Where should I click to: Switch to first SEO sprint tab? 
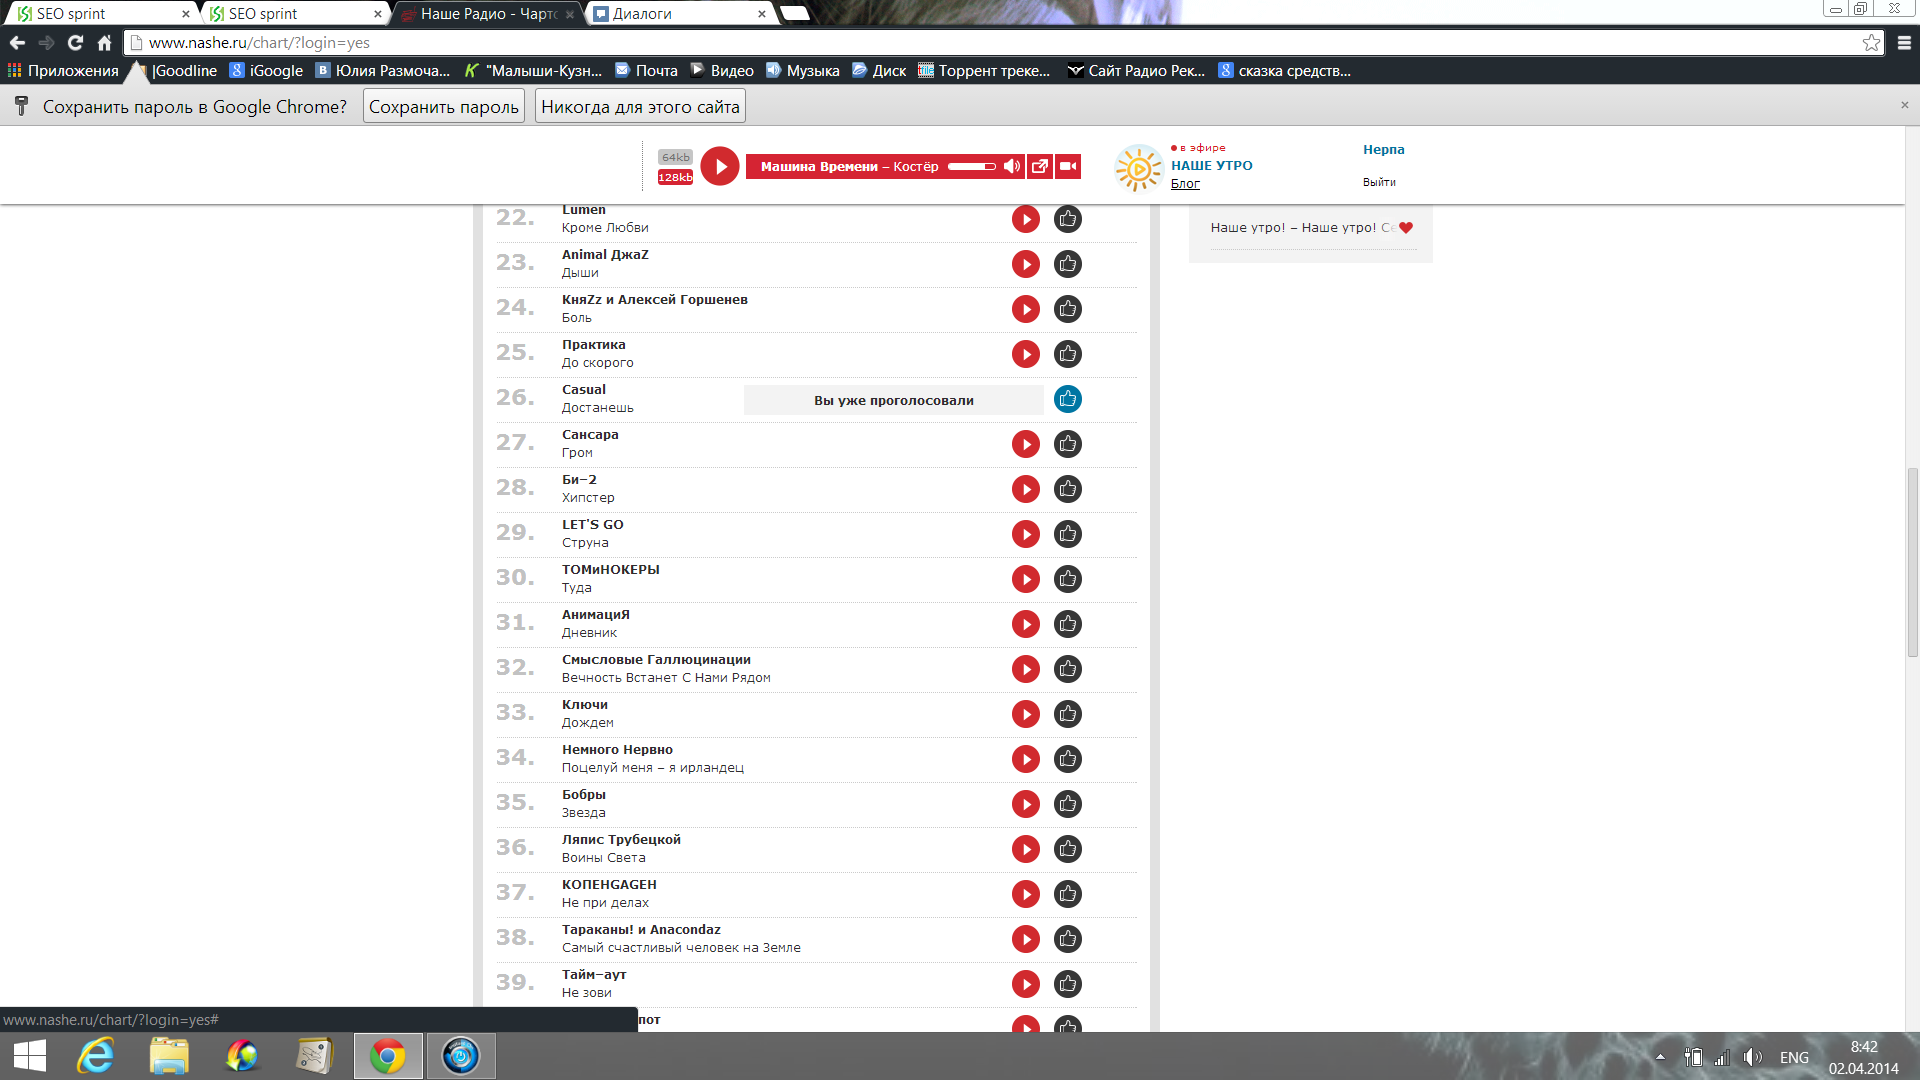pyautogui.click(x=100, y=14)
